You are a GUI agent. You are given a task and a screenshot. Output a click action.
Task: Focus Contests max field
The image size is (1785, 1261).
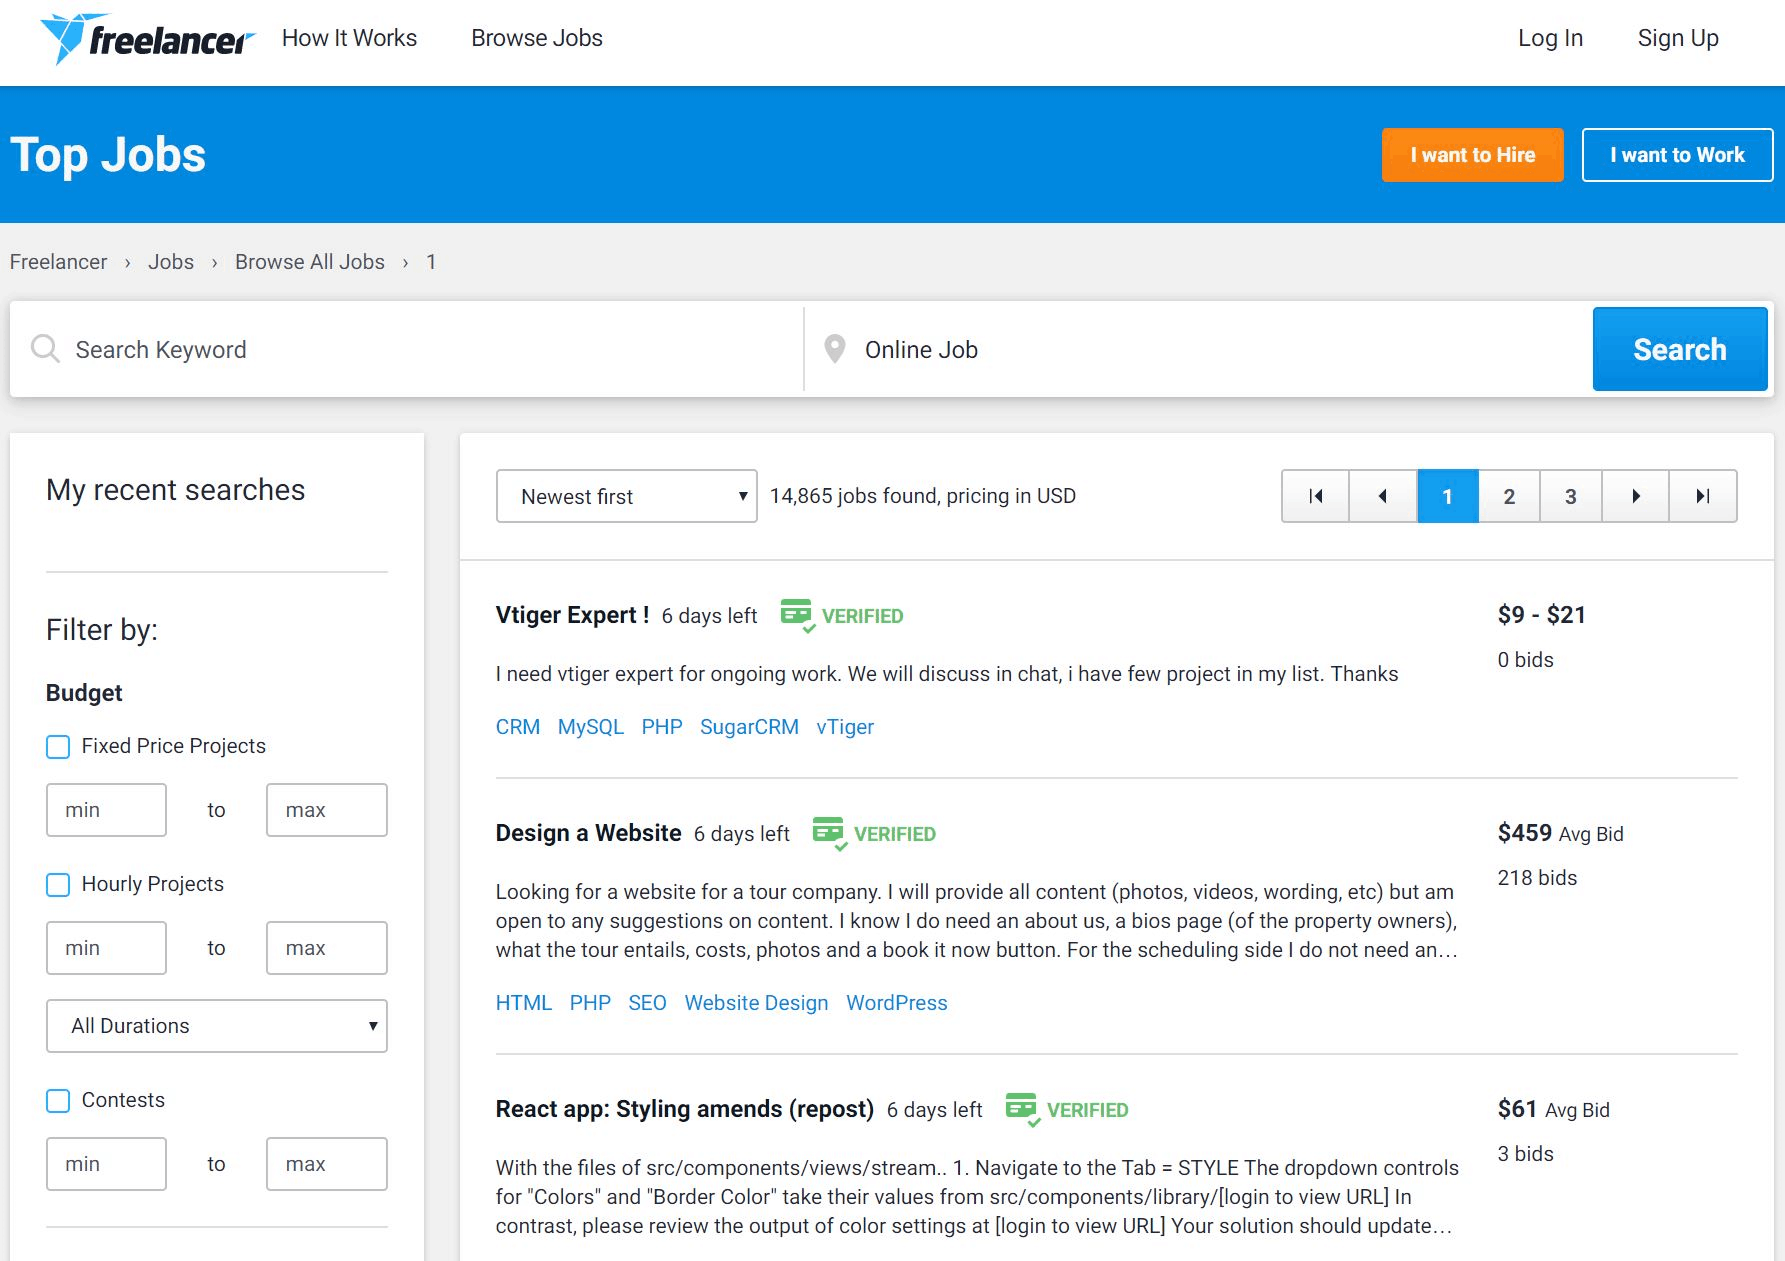tap(327, 1164)
